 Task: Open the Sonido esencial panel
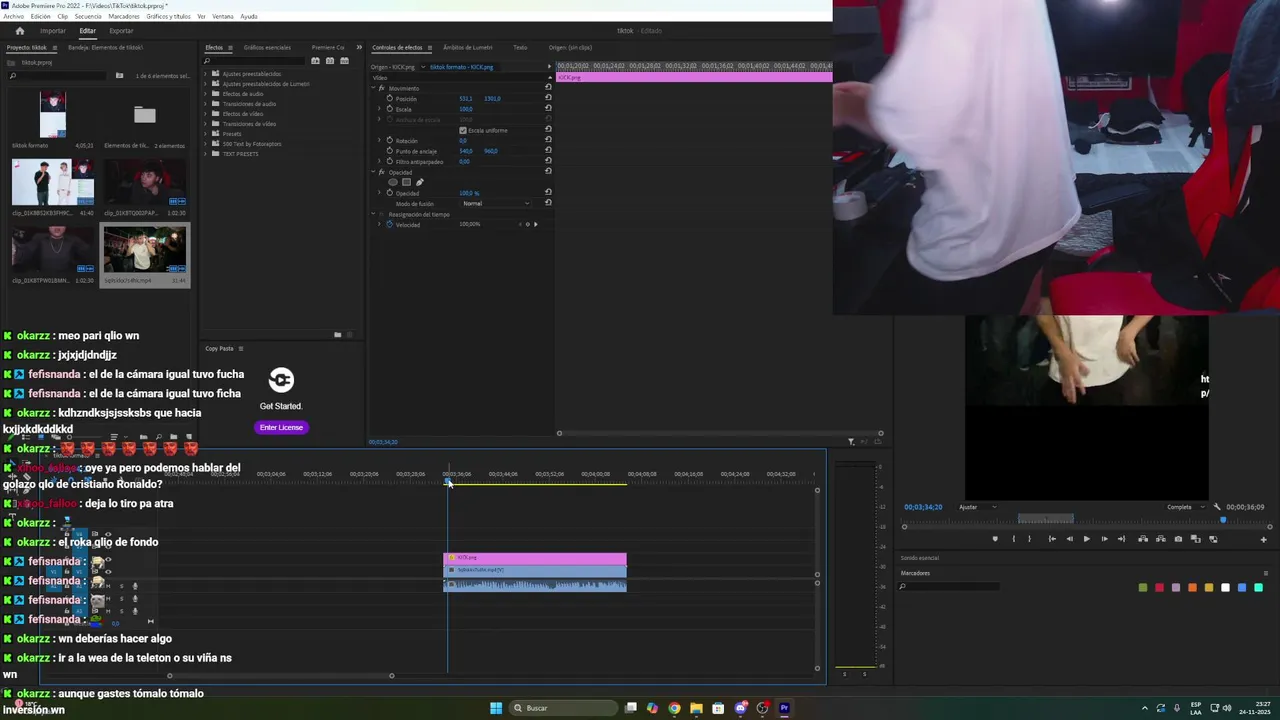pos(920,558)
